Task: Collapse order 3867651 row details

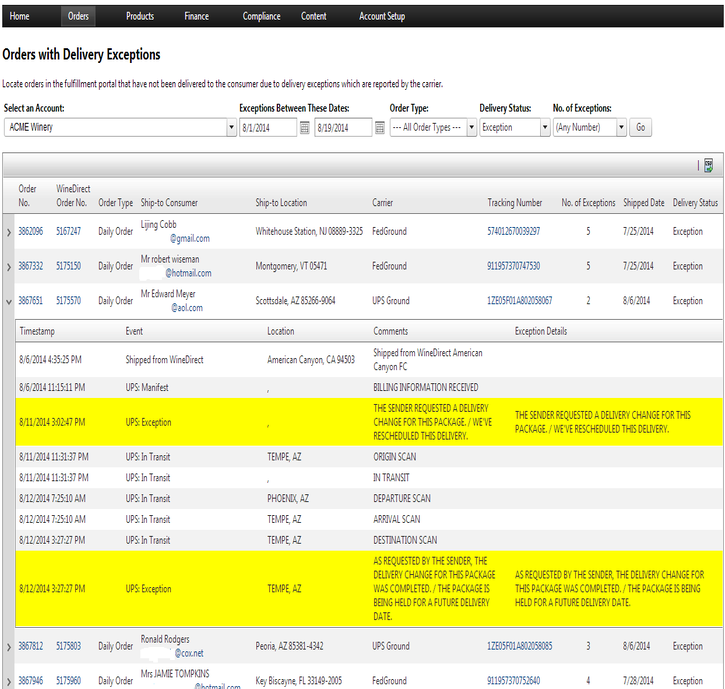Action: [x=9, y=301]
